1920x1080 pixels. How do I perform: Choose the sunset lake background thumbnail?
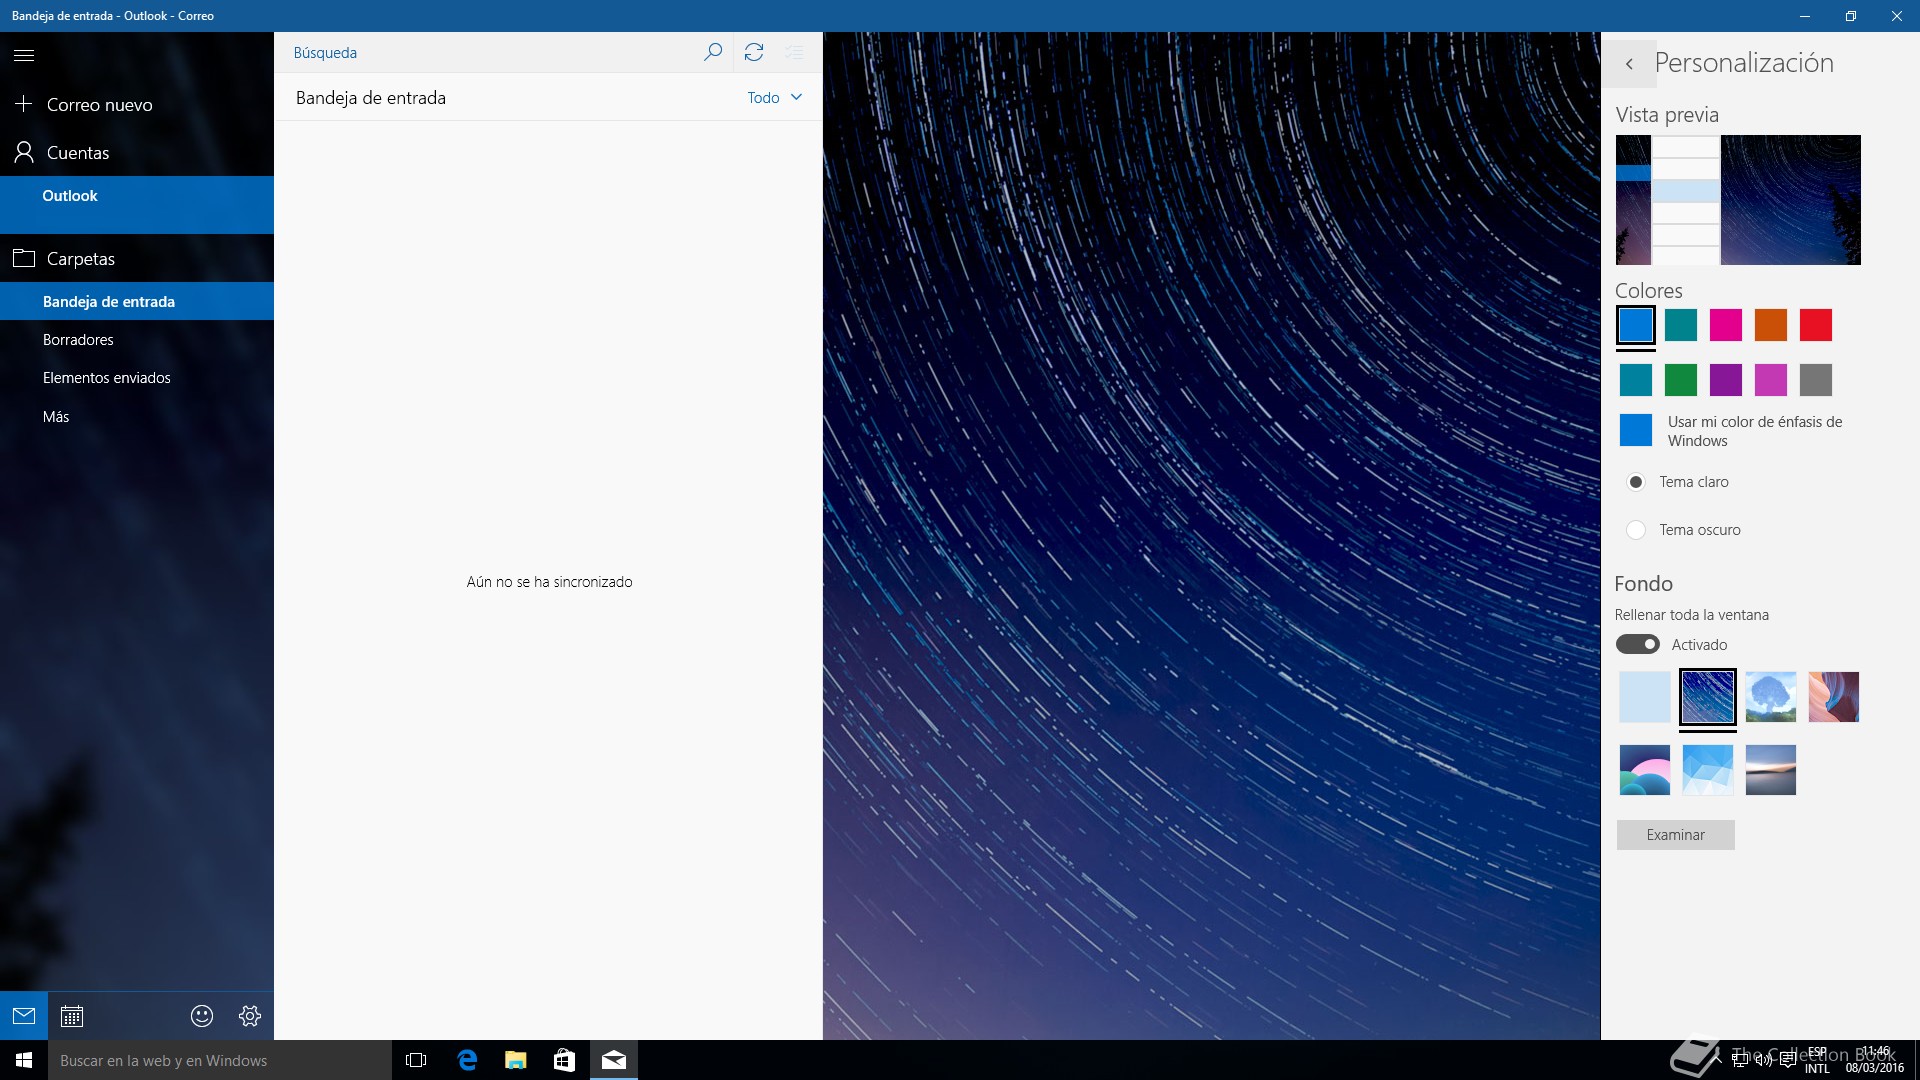1771,770
